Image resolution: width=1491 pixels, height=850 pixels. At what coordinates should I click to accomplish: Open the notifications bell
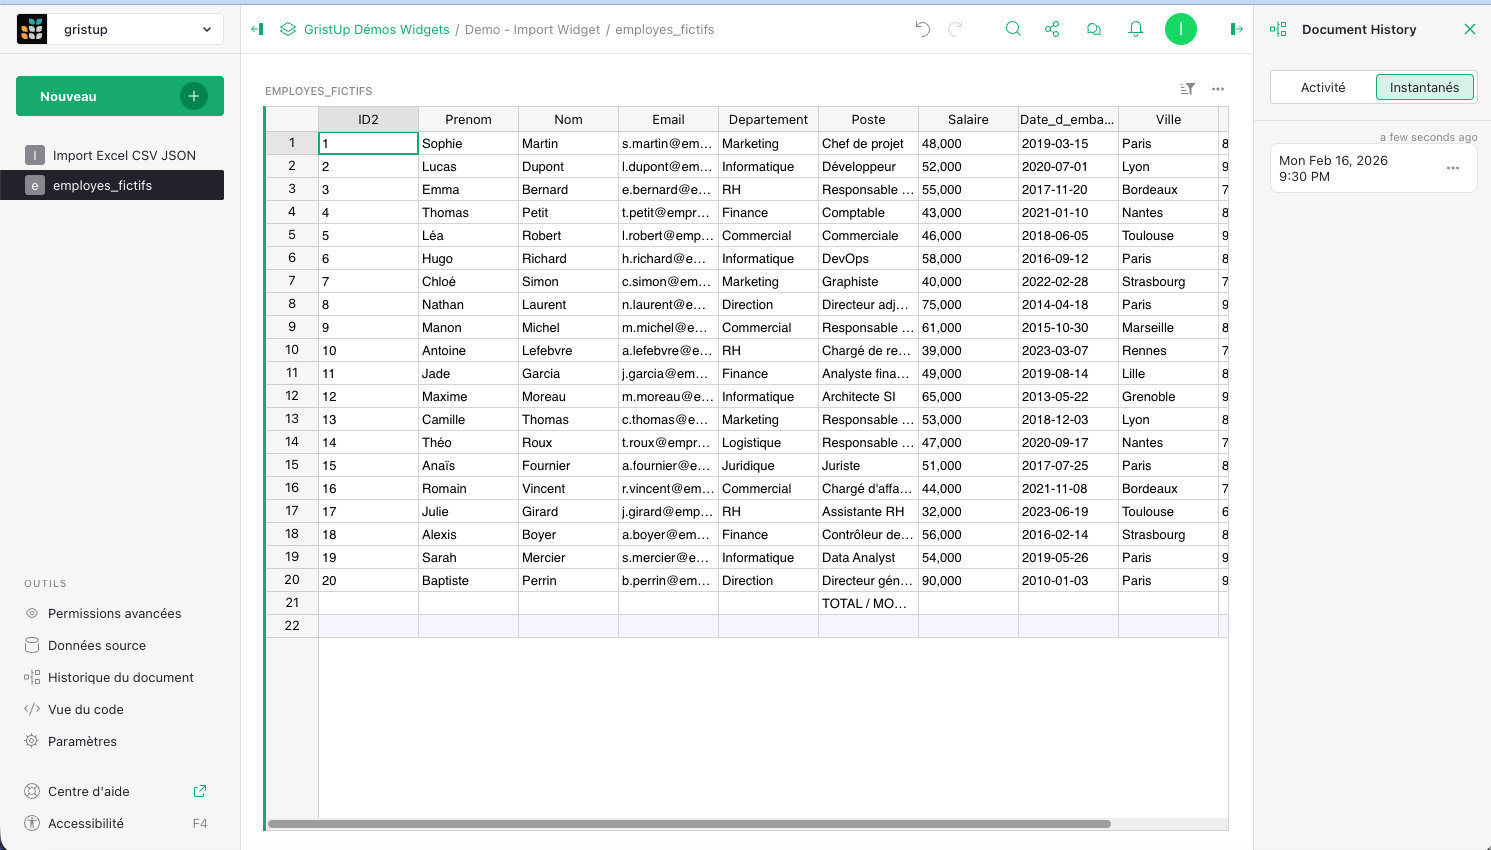click(x=1136, y=29)
